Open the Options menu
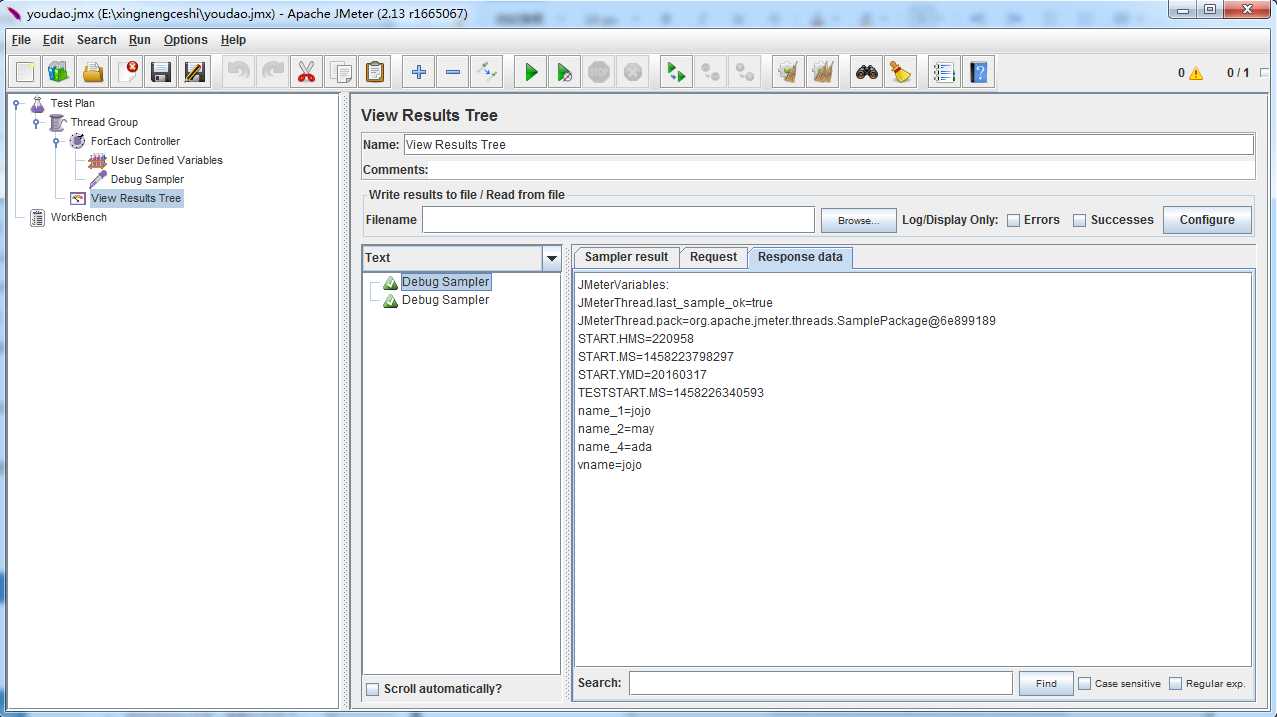The width and height of the screenshot is (1277, 717). pos(185,40)
